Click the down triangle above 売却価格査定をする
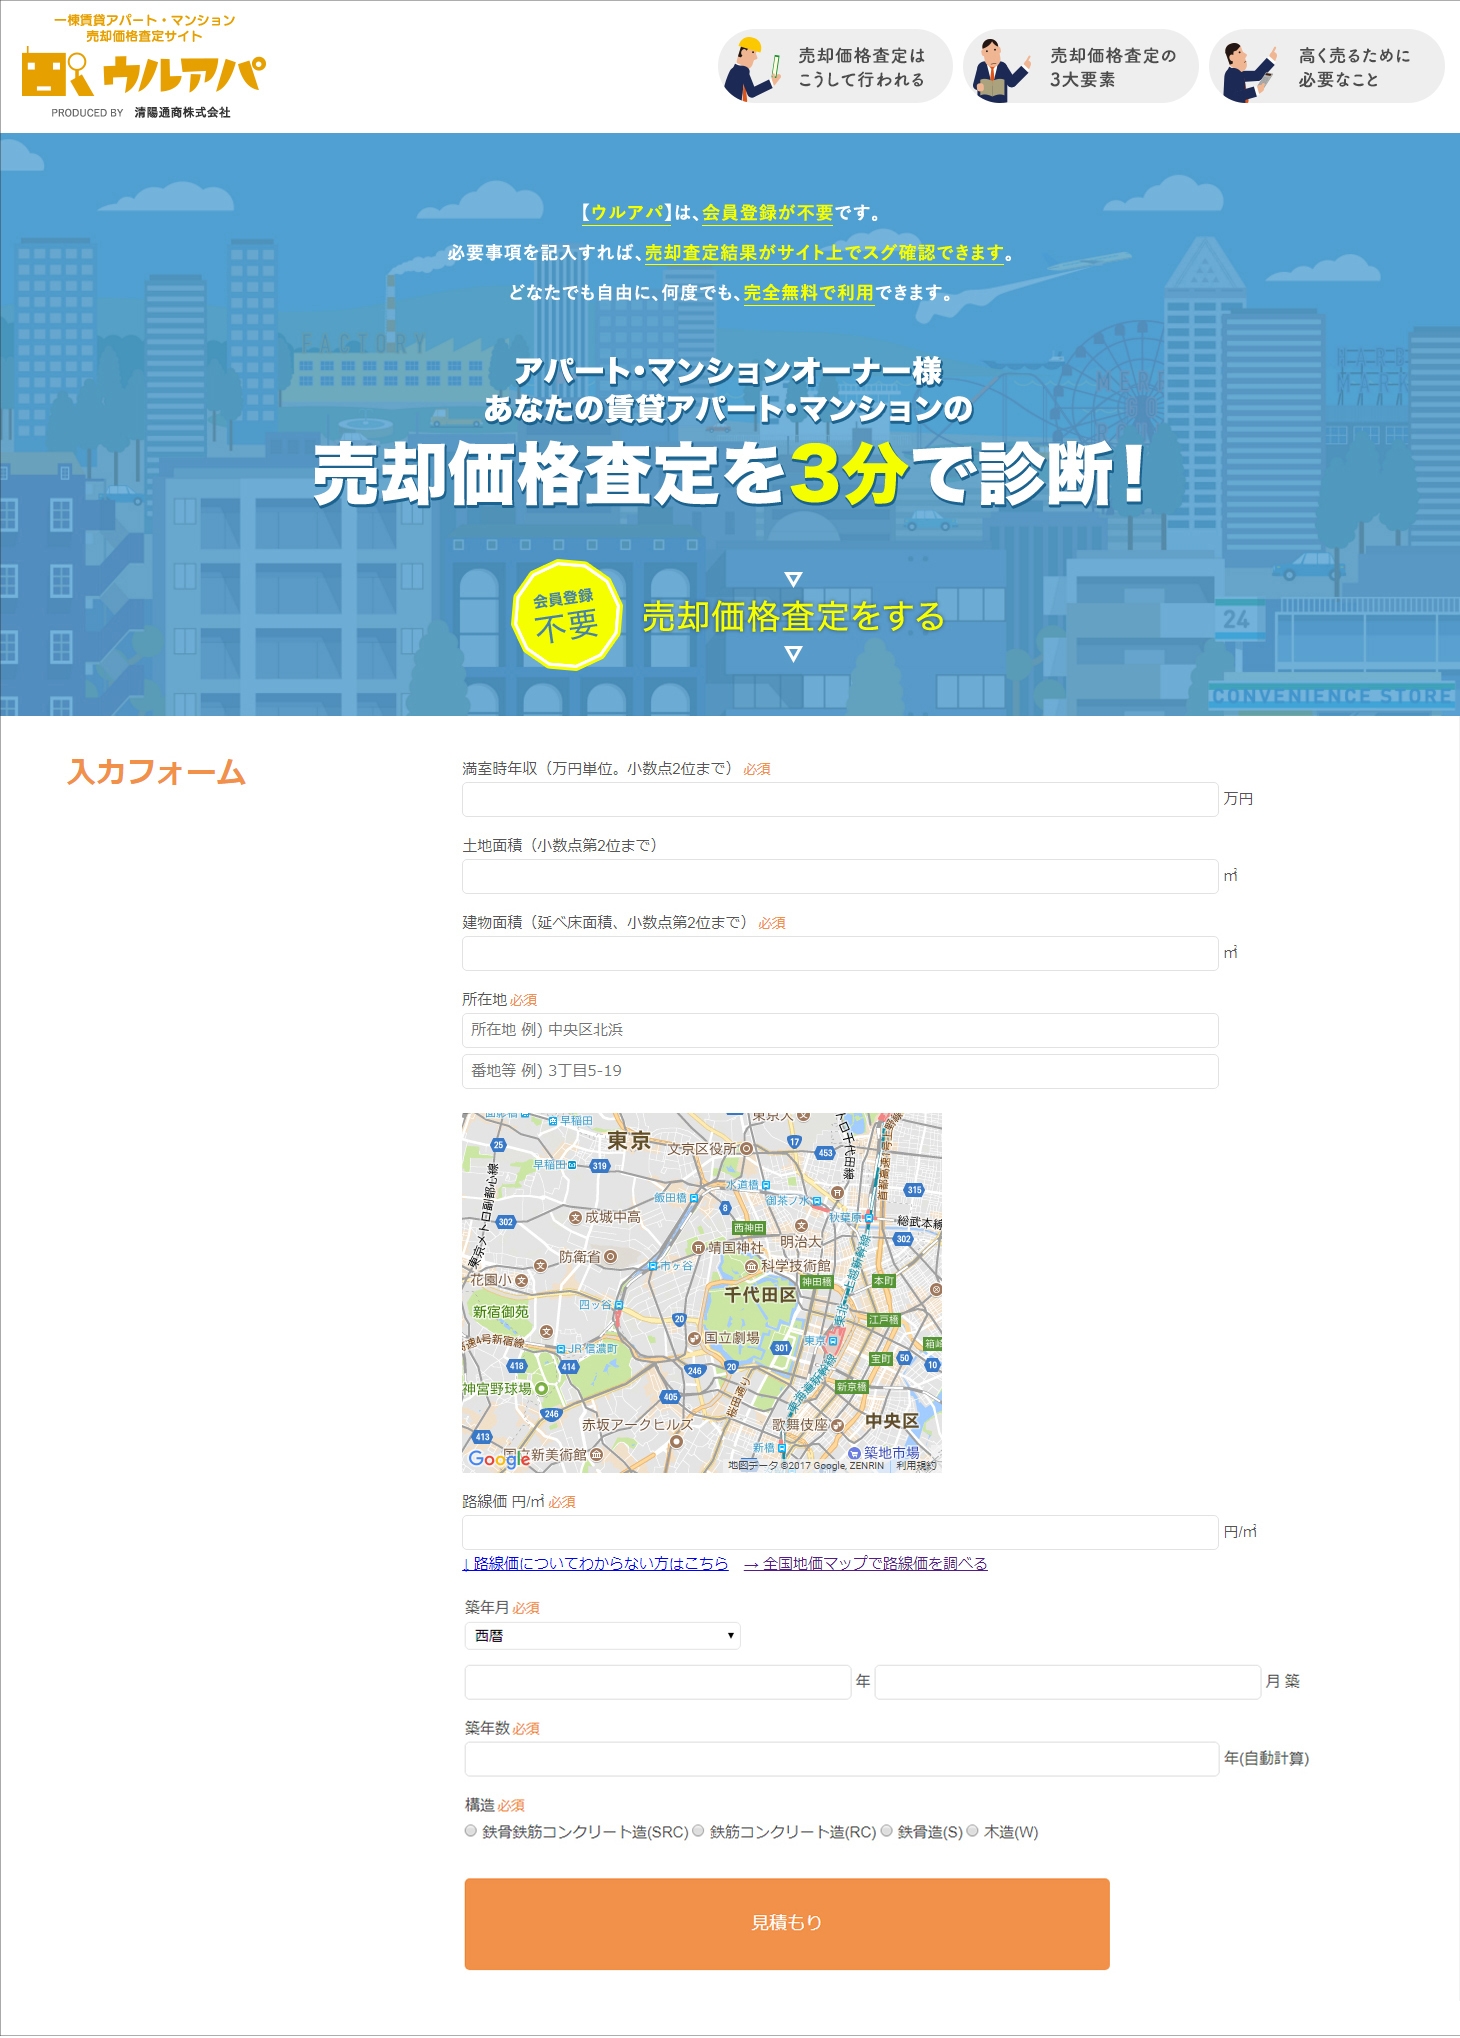 793,579
